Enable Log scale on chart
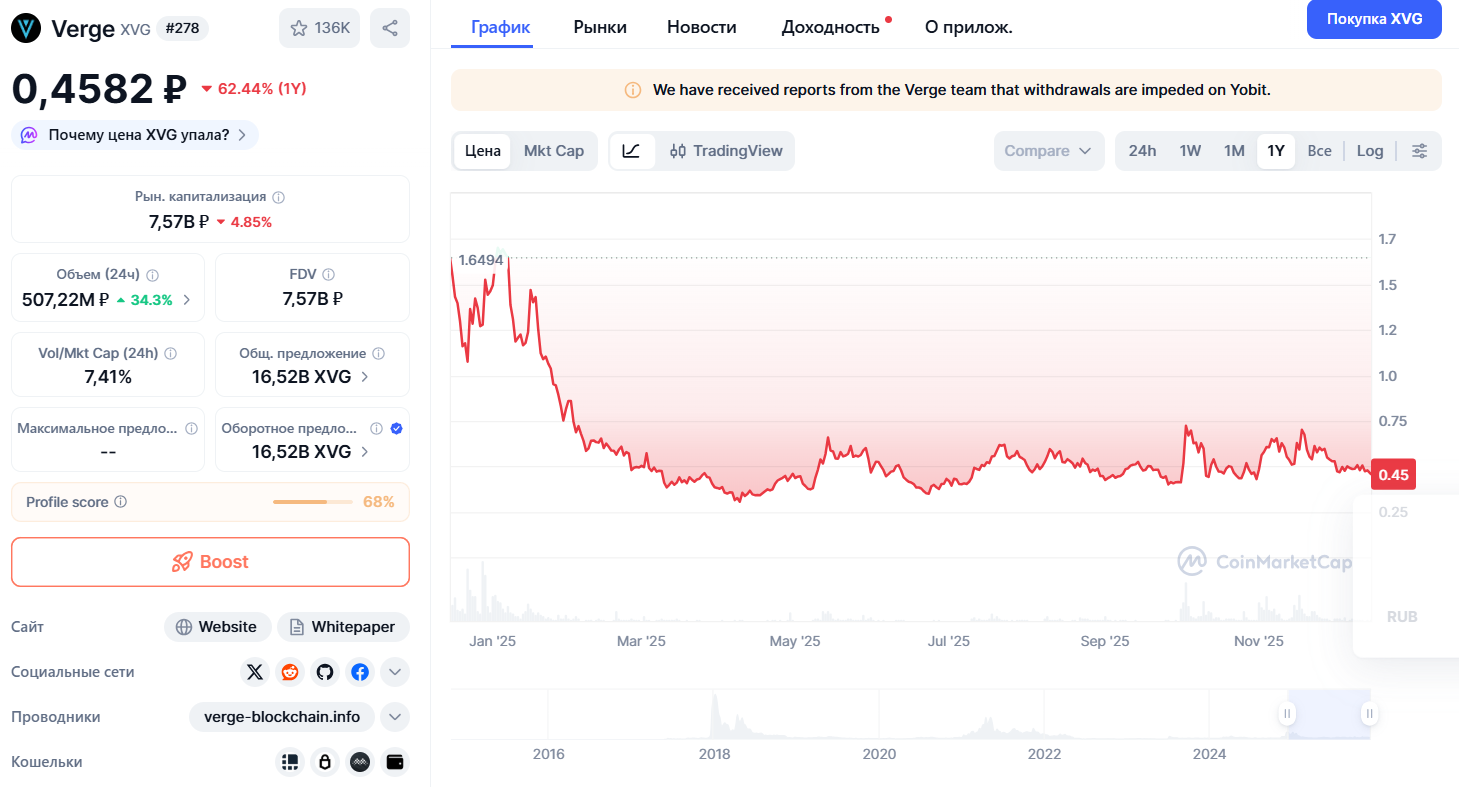This screenshot has width=1459, height=787. [x=1369, y=151]
